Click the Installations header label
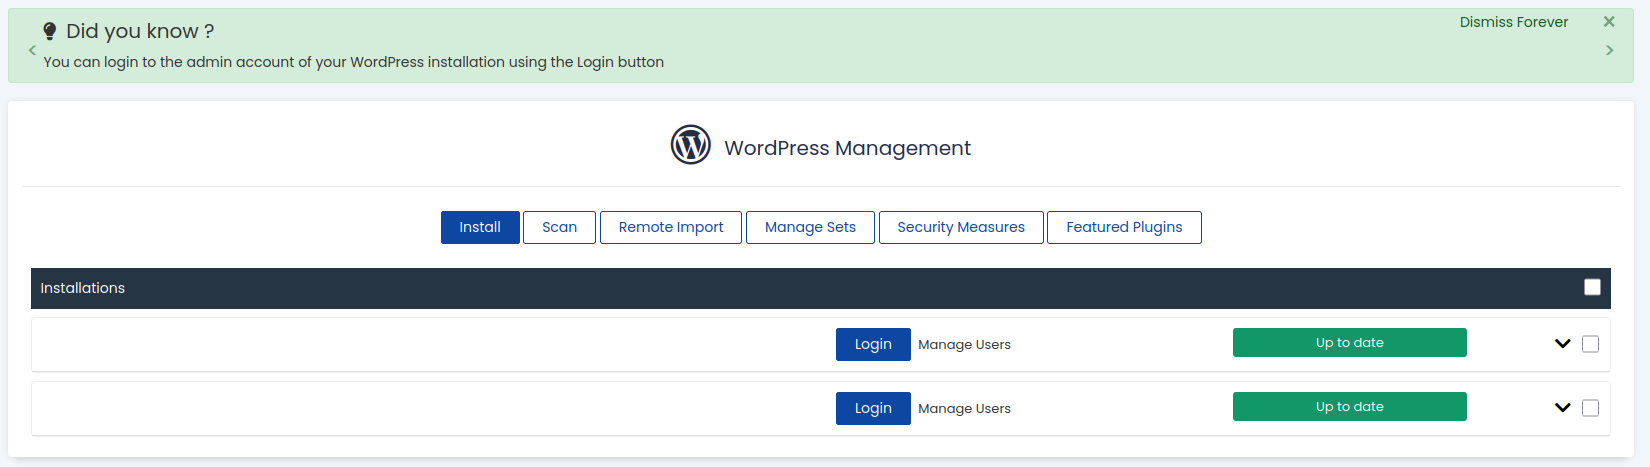 point(82,288)
